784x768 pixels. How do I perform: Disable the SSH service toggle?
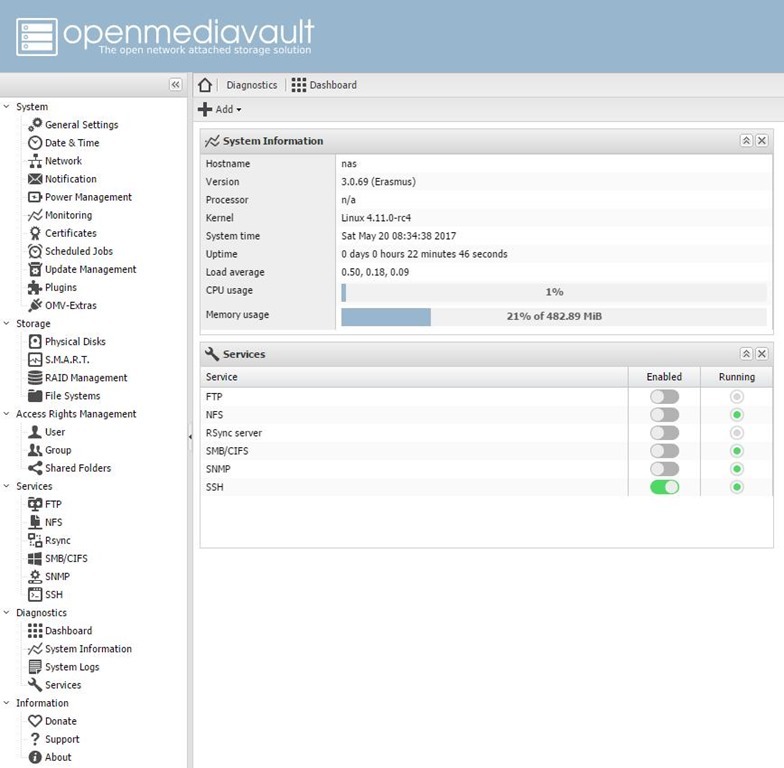(664, 487)
